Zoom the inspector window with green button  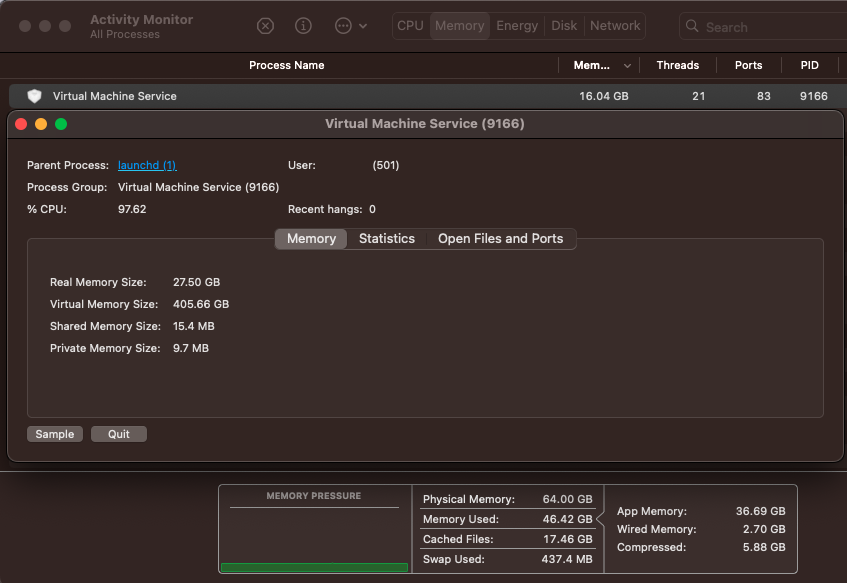[x=61, y=124]
